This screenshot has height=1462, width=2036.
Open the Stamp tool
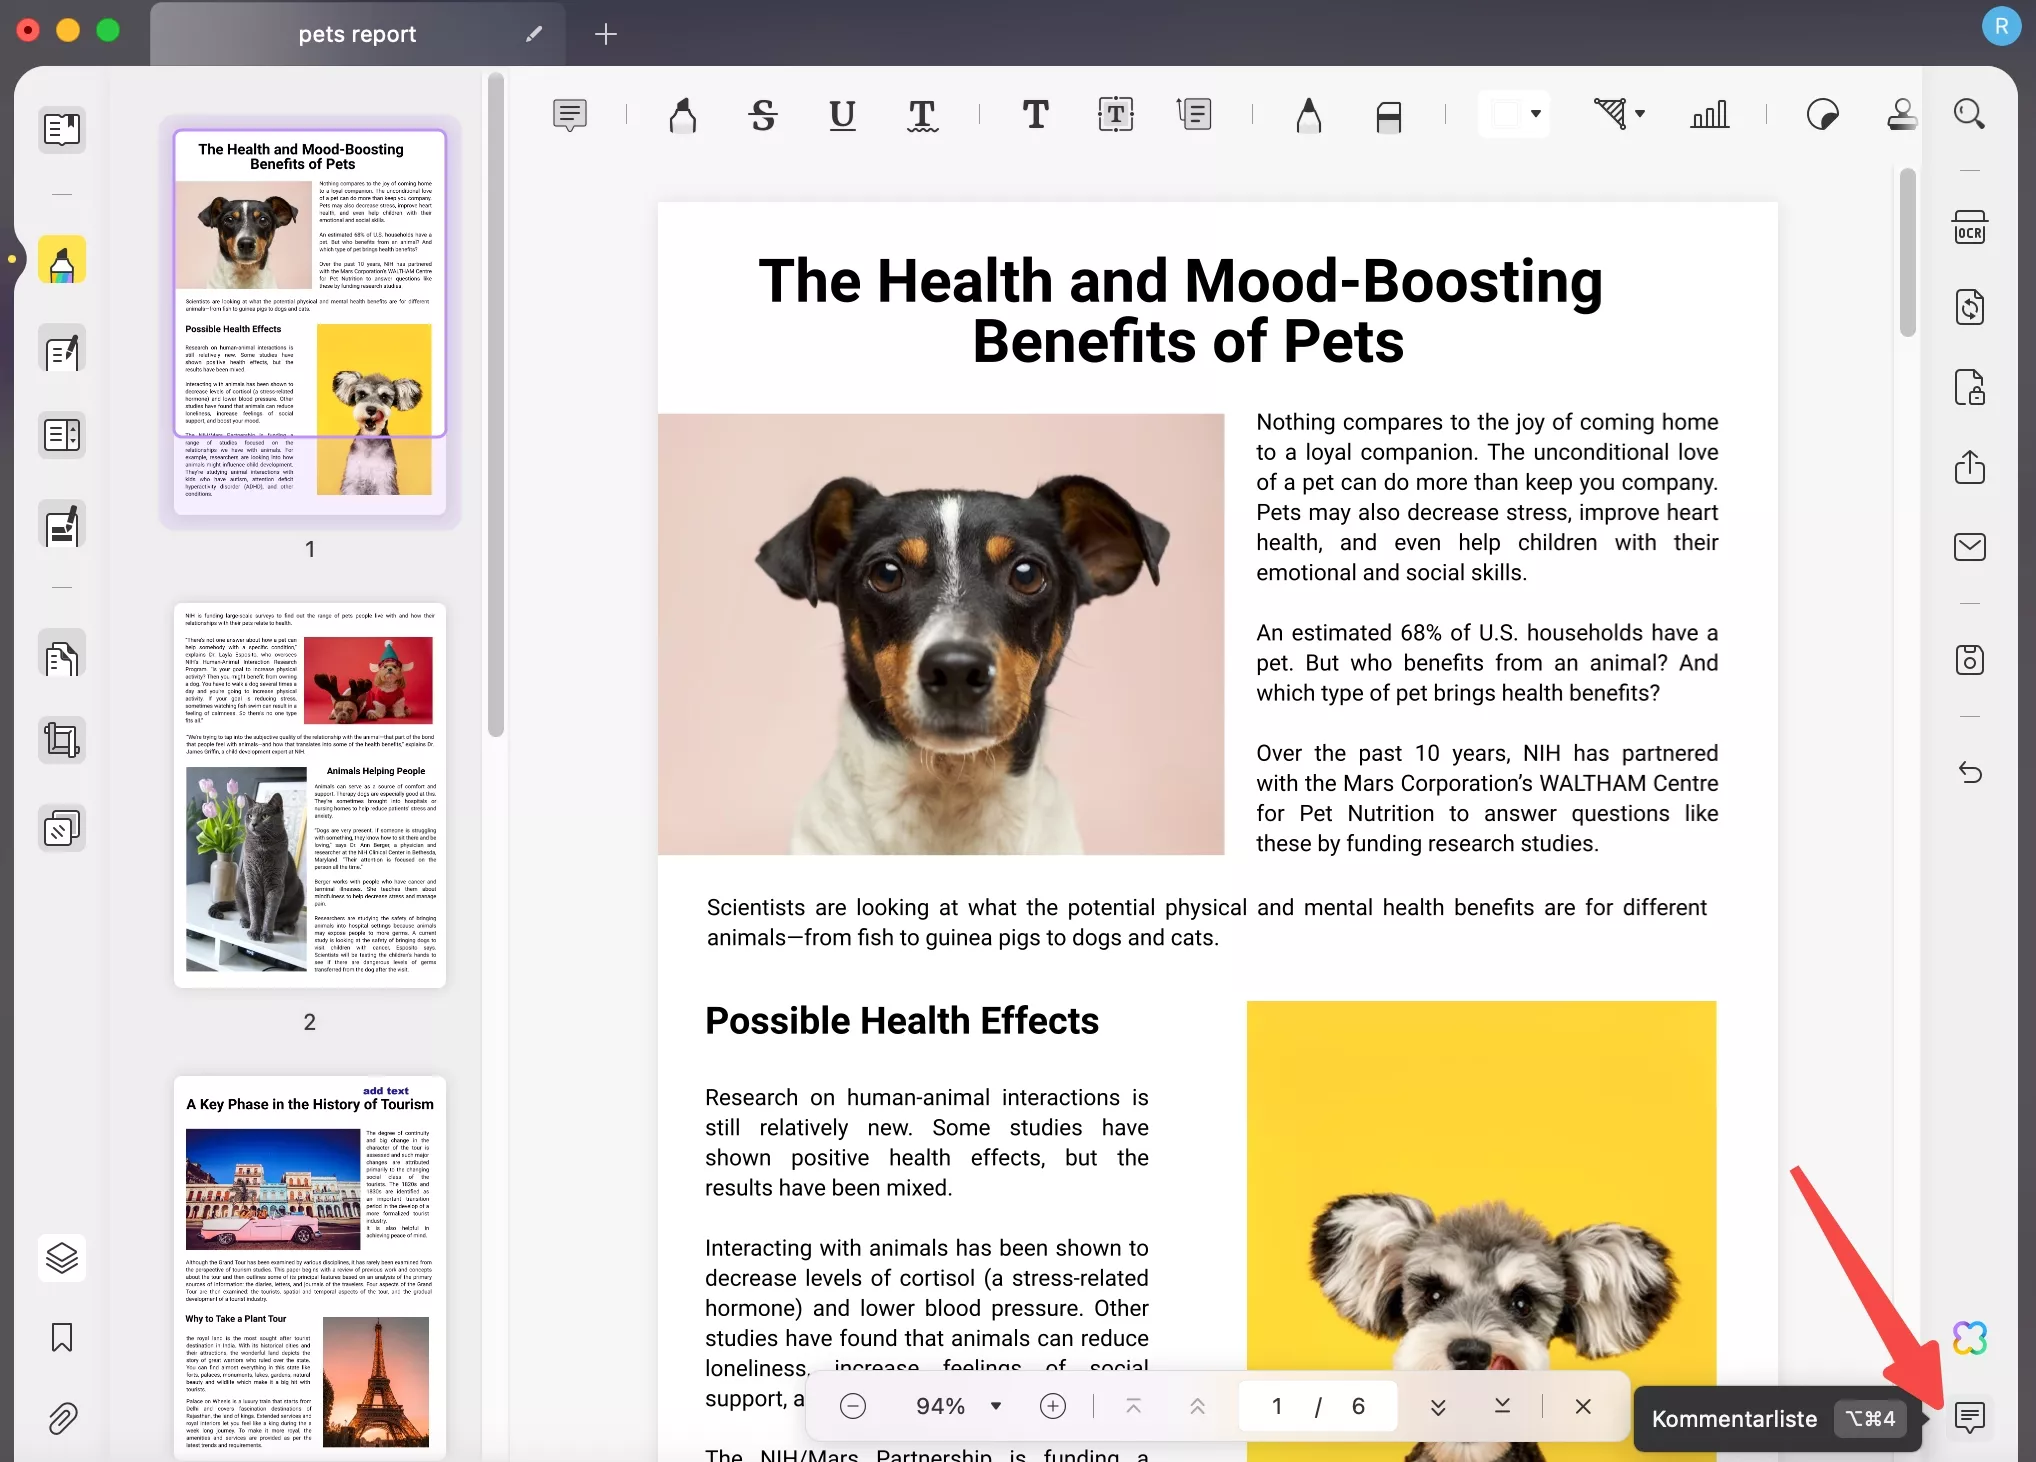(x=1901, y=115)
